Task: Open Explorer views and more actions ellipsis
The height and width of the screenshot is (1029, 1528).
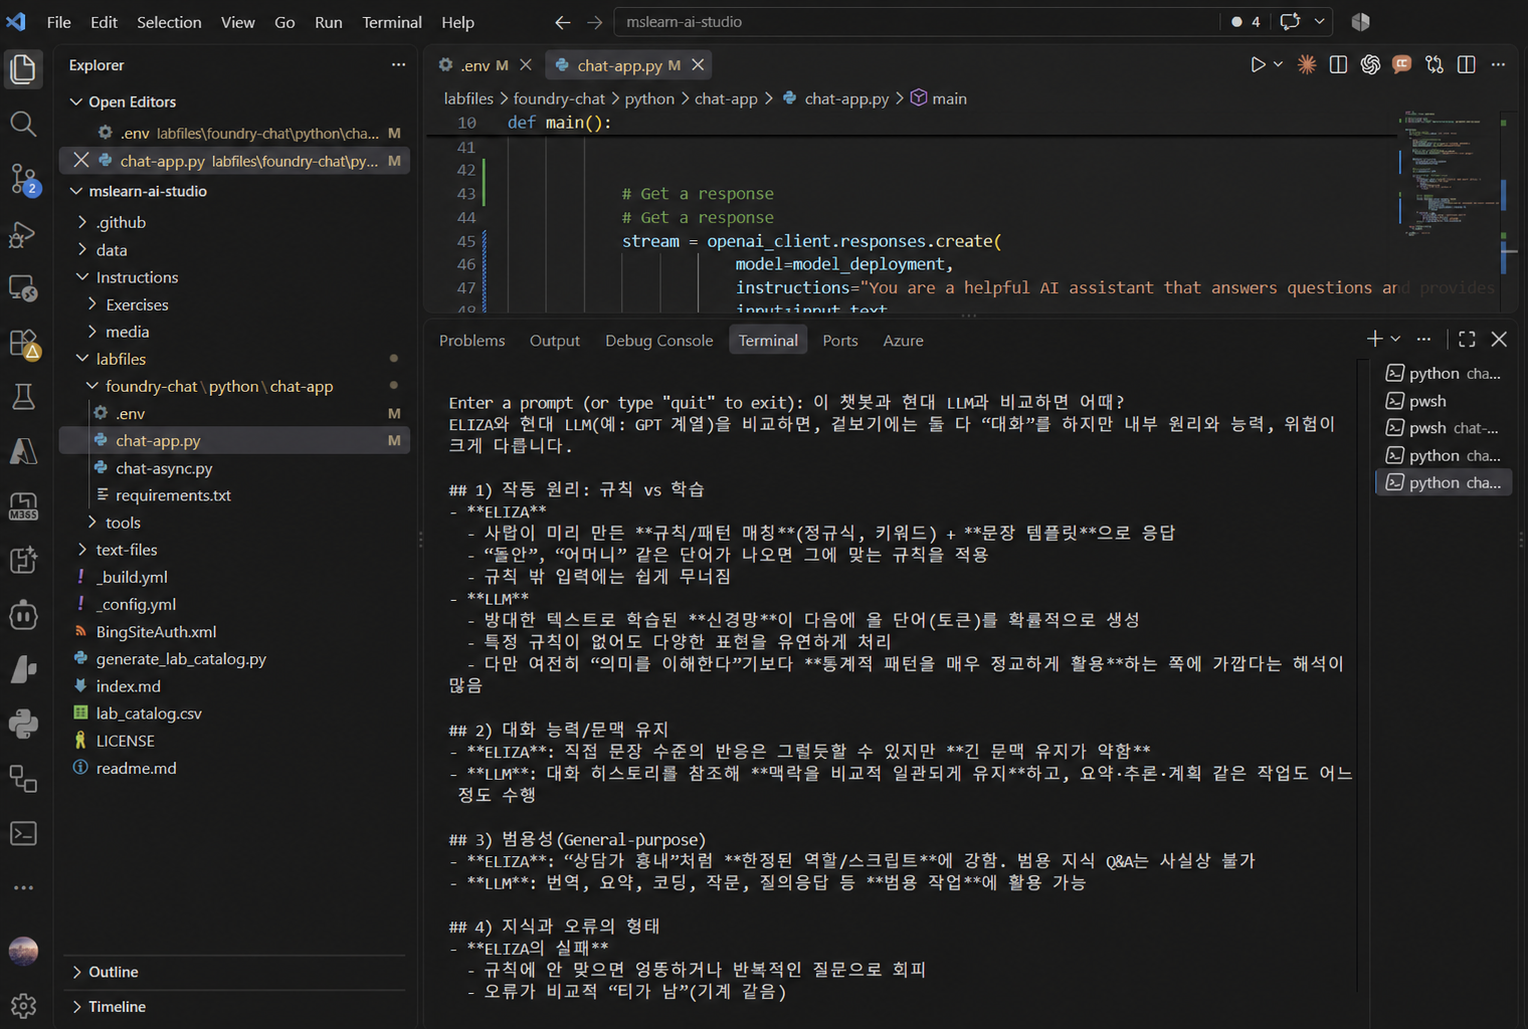Action: pos(398,65)
